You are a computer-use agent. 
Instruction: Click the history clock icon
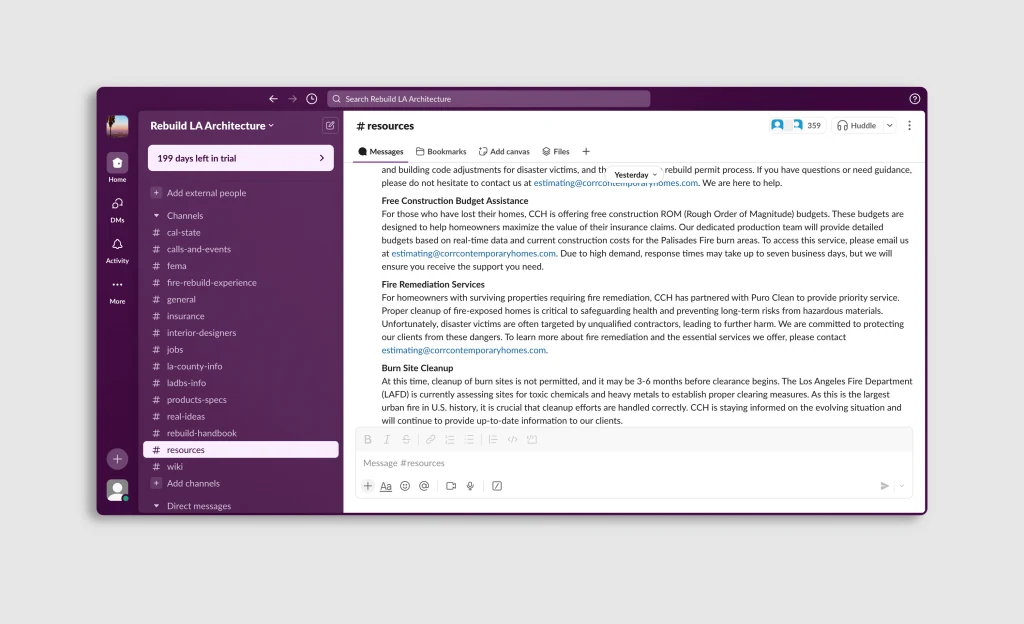tap(312, 99)
